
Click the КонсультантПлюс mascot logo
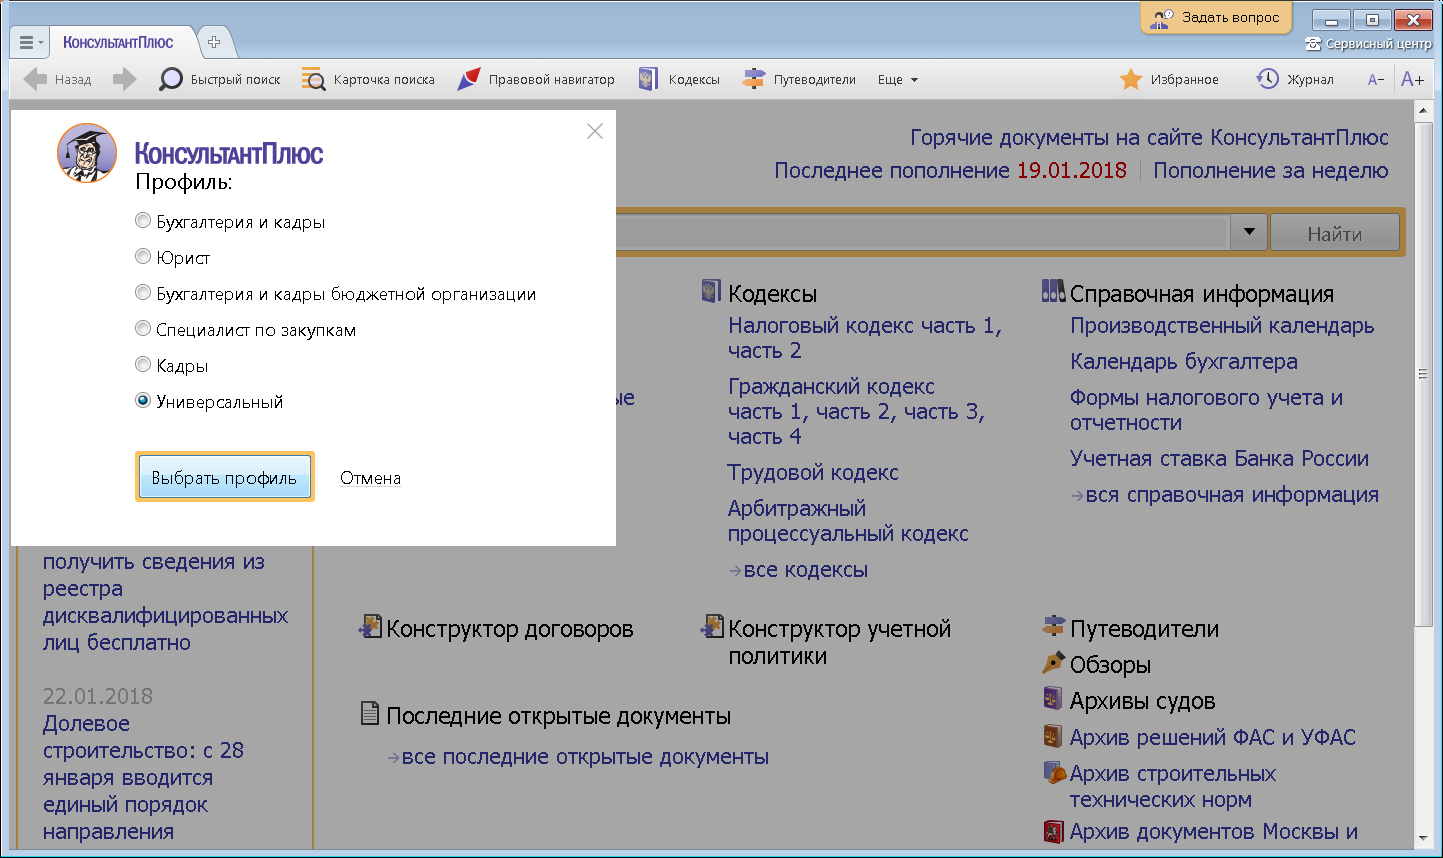coord(87,153)
